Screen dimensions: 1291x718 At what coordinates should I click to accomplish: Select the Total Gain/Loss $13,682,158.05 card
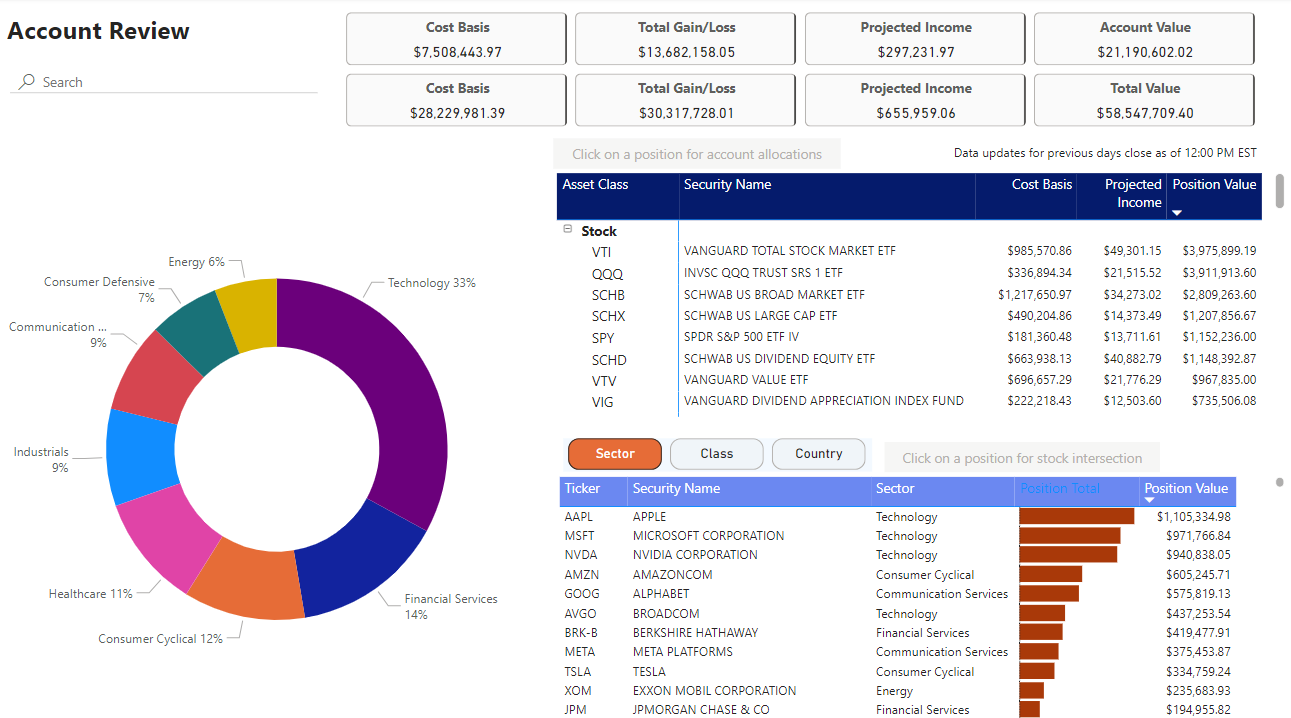(686, 40)
